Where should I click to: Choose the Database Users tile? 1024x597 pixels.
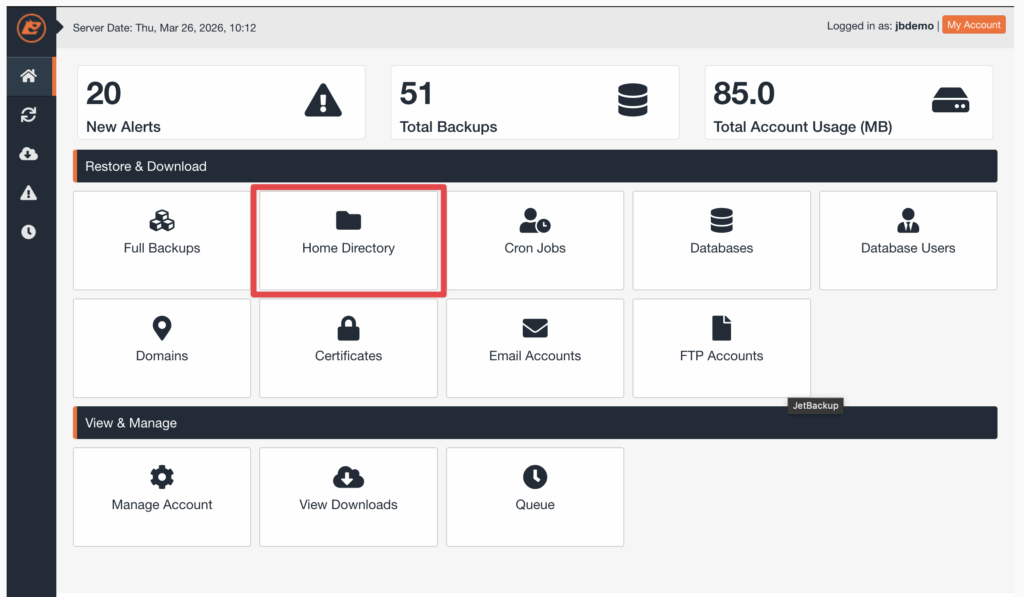tap(908, 240)
